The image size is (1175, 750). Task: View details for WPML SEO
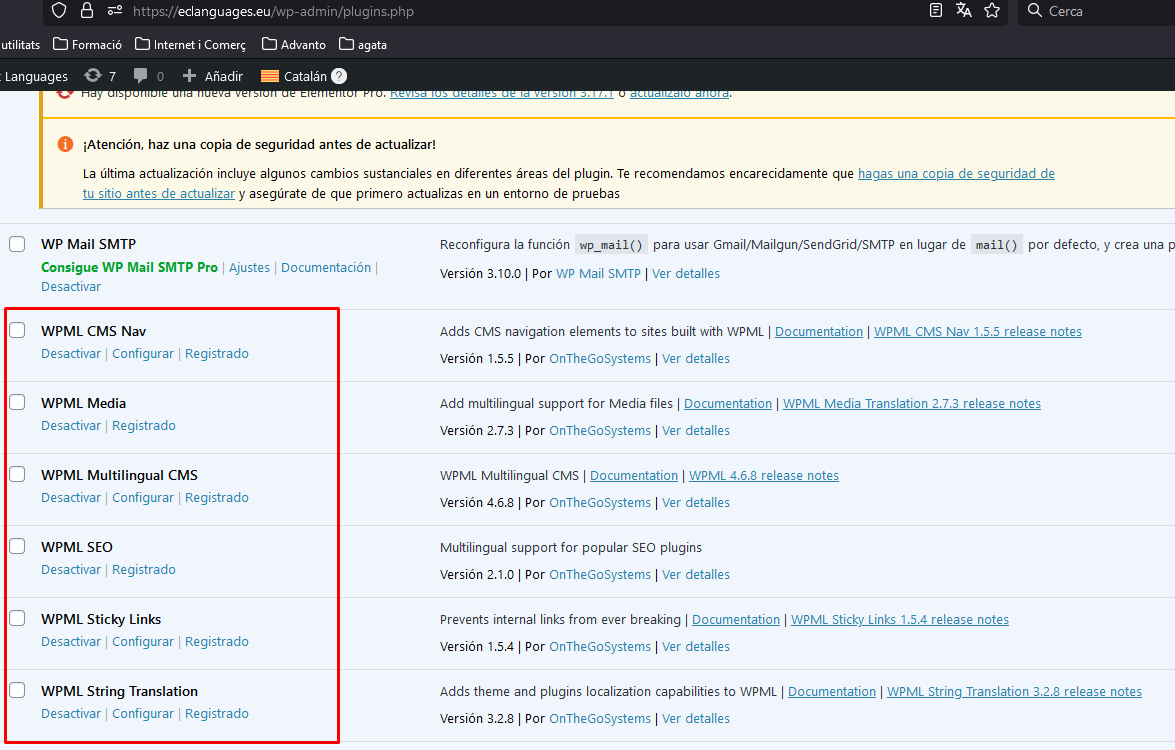click(695, 575)
